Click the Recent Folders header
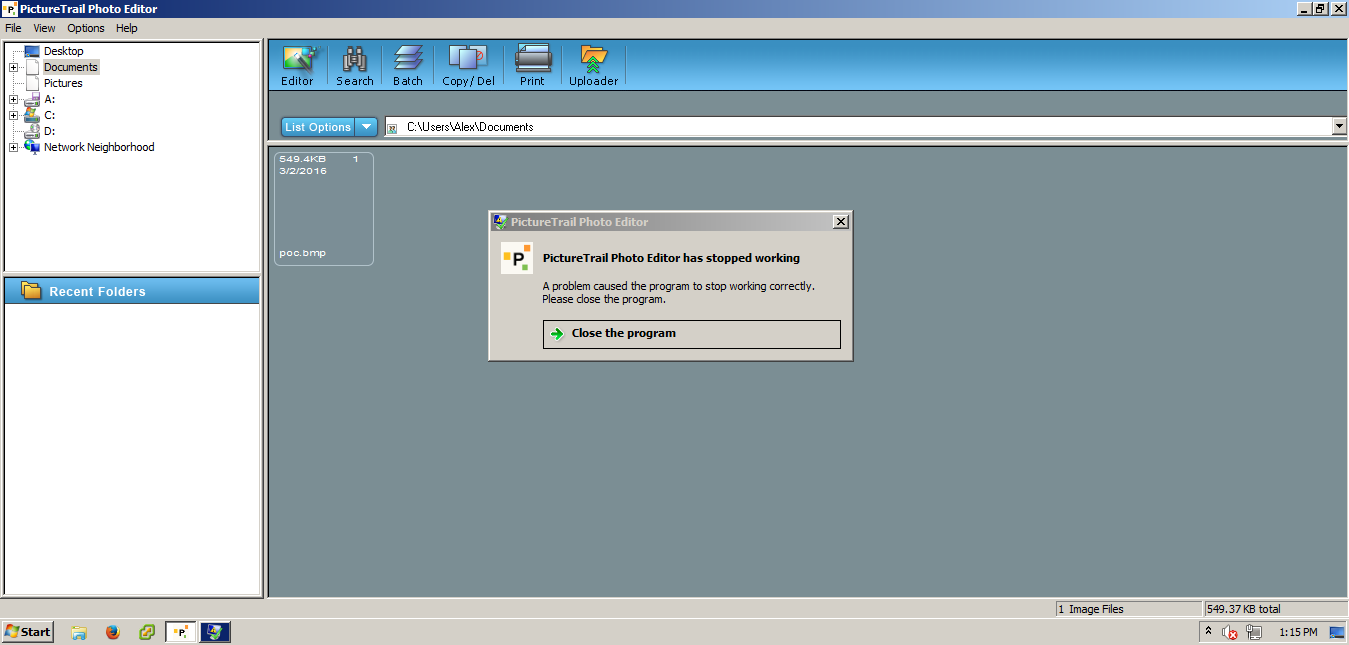 (132, 291)
